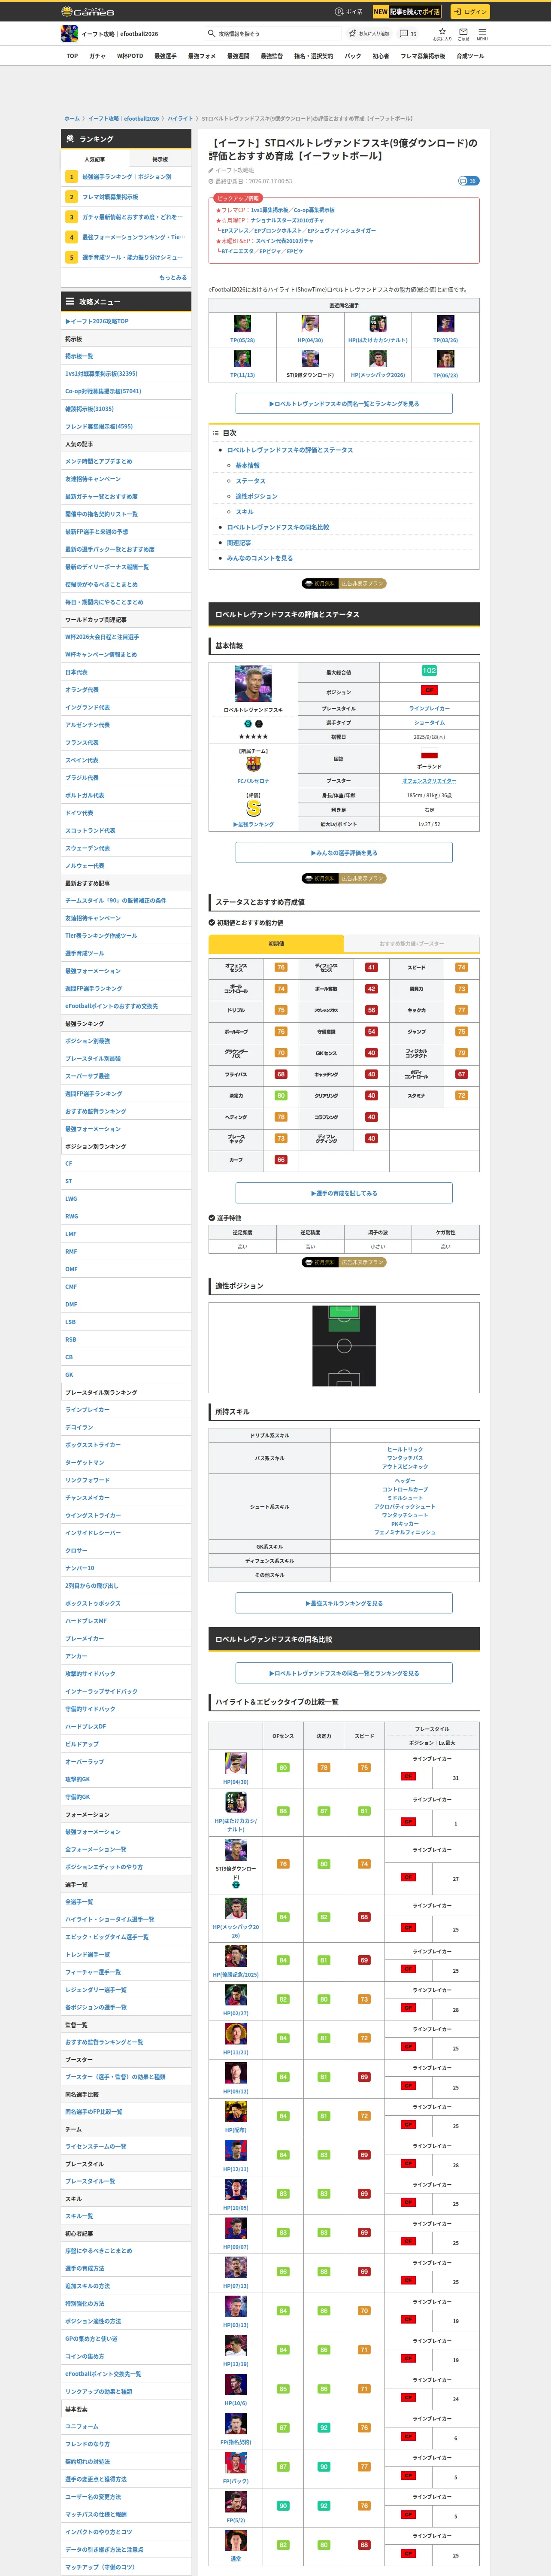Switch to the 人気記事 tab
Viewport: 551px width, 2576px height.
point(94,159)
